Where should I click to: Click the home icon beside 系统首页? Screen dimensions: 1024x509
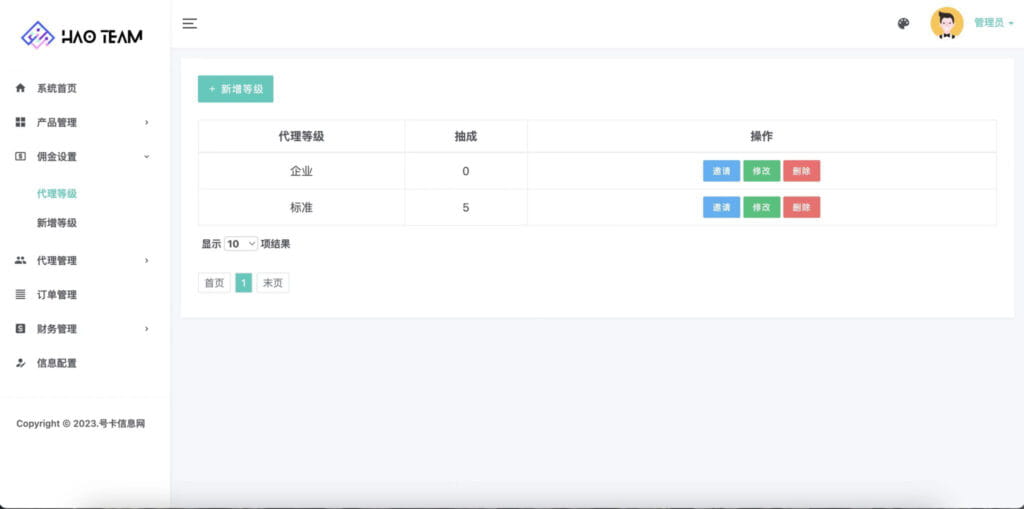coord(21,88)
